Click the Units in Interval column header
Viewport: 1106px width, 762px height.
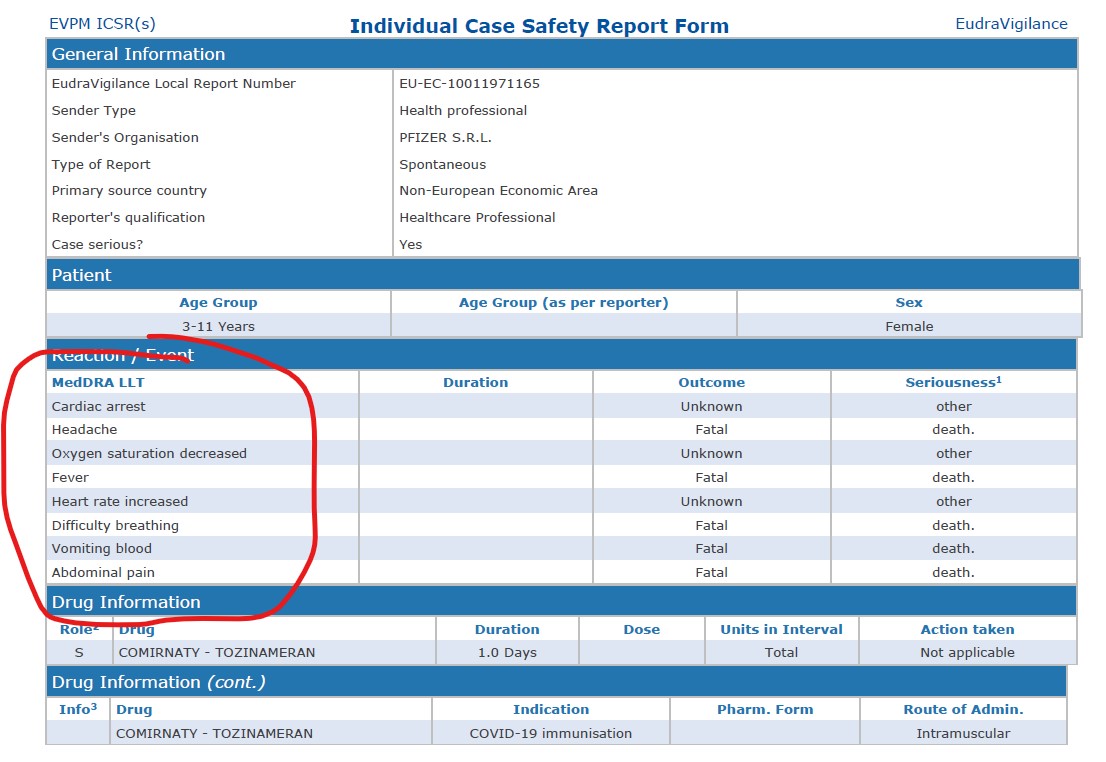point(781,630)
